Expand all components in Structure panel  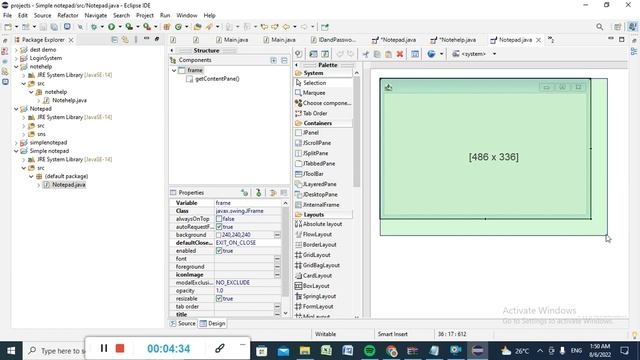click(273, 60)
